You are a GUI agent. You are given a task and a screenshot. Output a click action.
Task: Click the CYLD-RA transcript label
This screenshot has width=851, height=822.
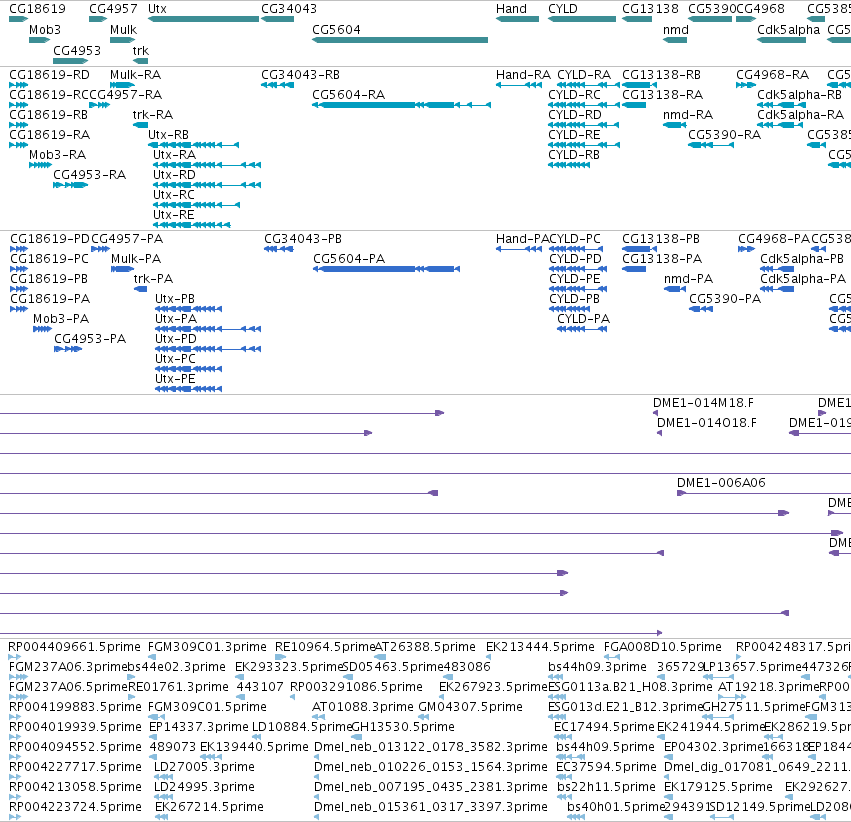click(x=584, y=75)
